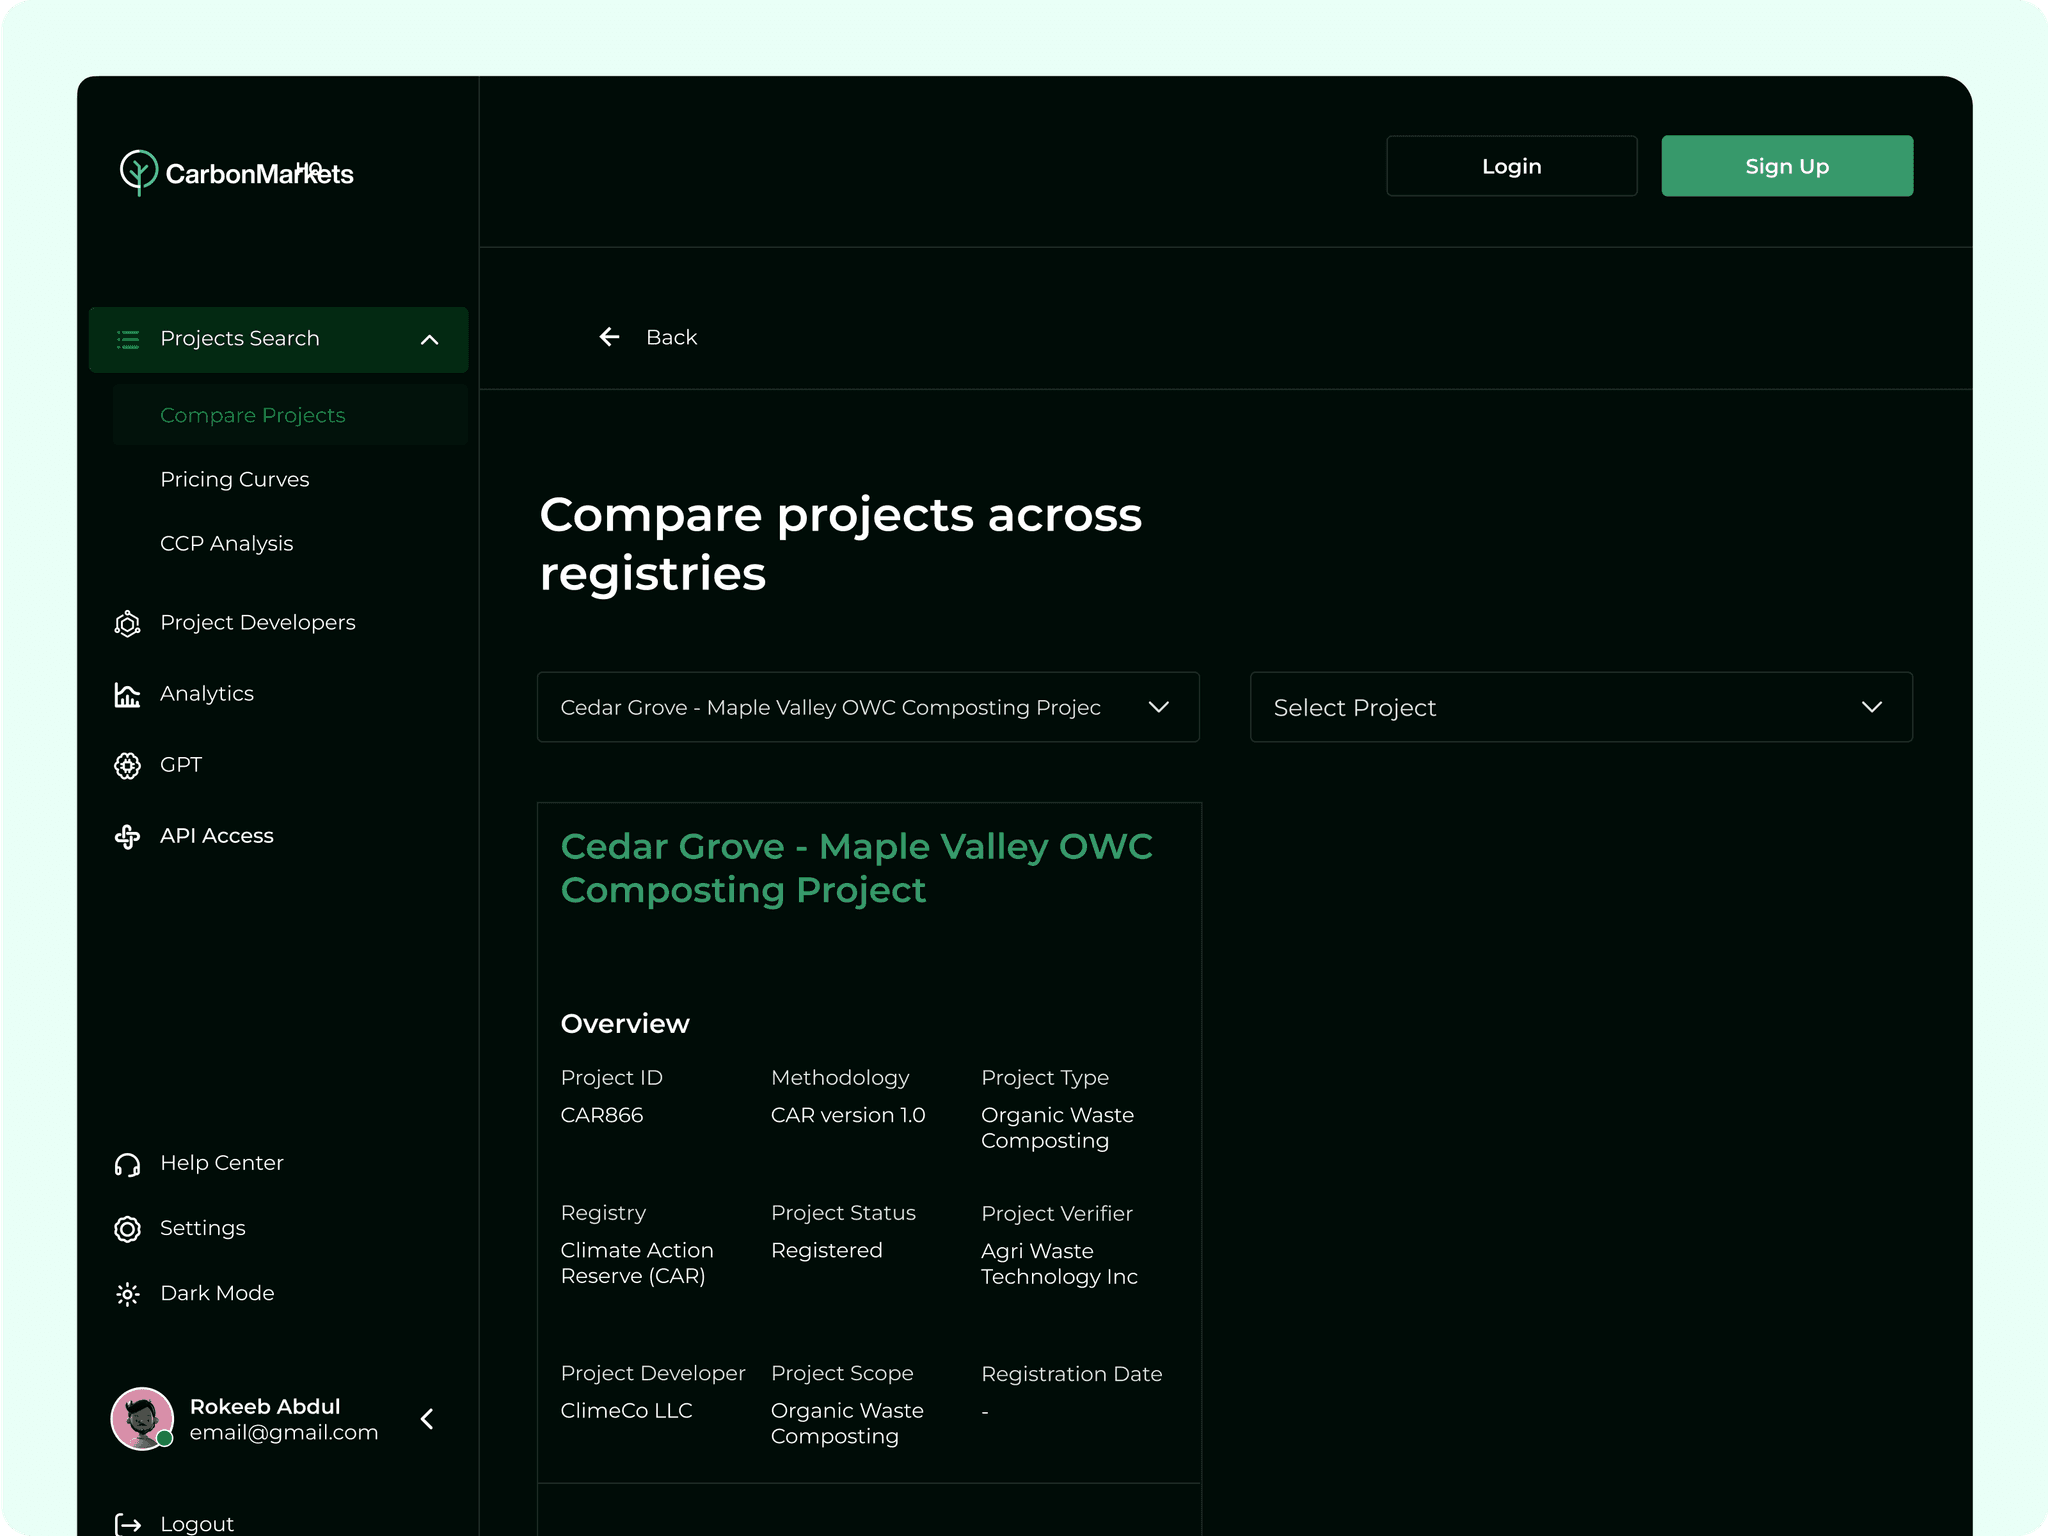This screenshot has height=1536, width=2048.
Task: Open CCP Analysis submenu item
Action: pyautogui.click(x=226, y=543)
